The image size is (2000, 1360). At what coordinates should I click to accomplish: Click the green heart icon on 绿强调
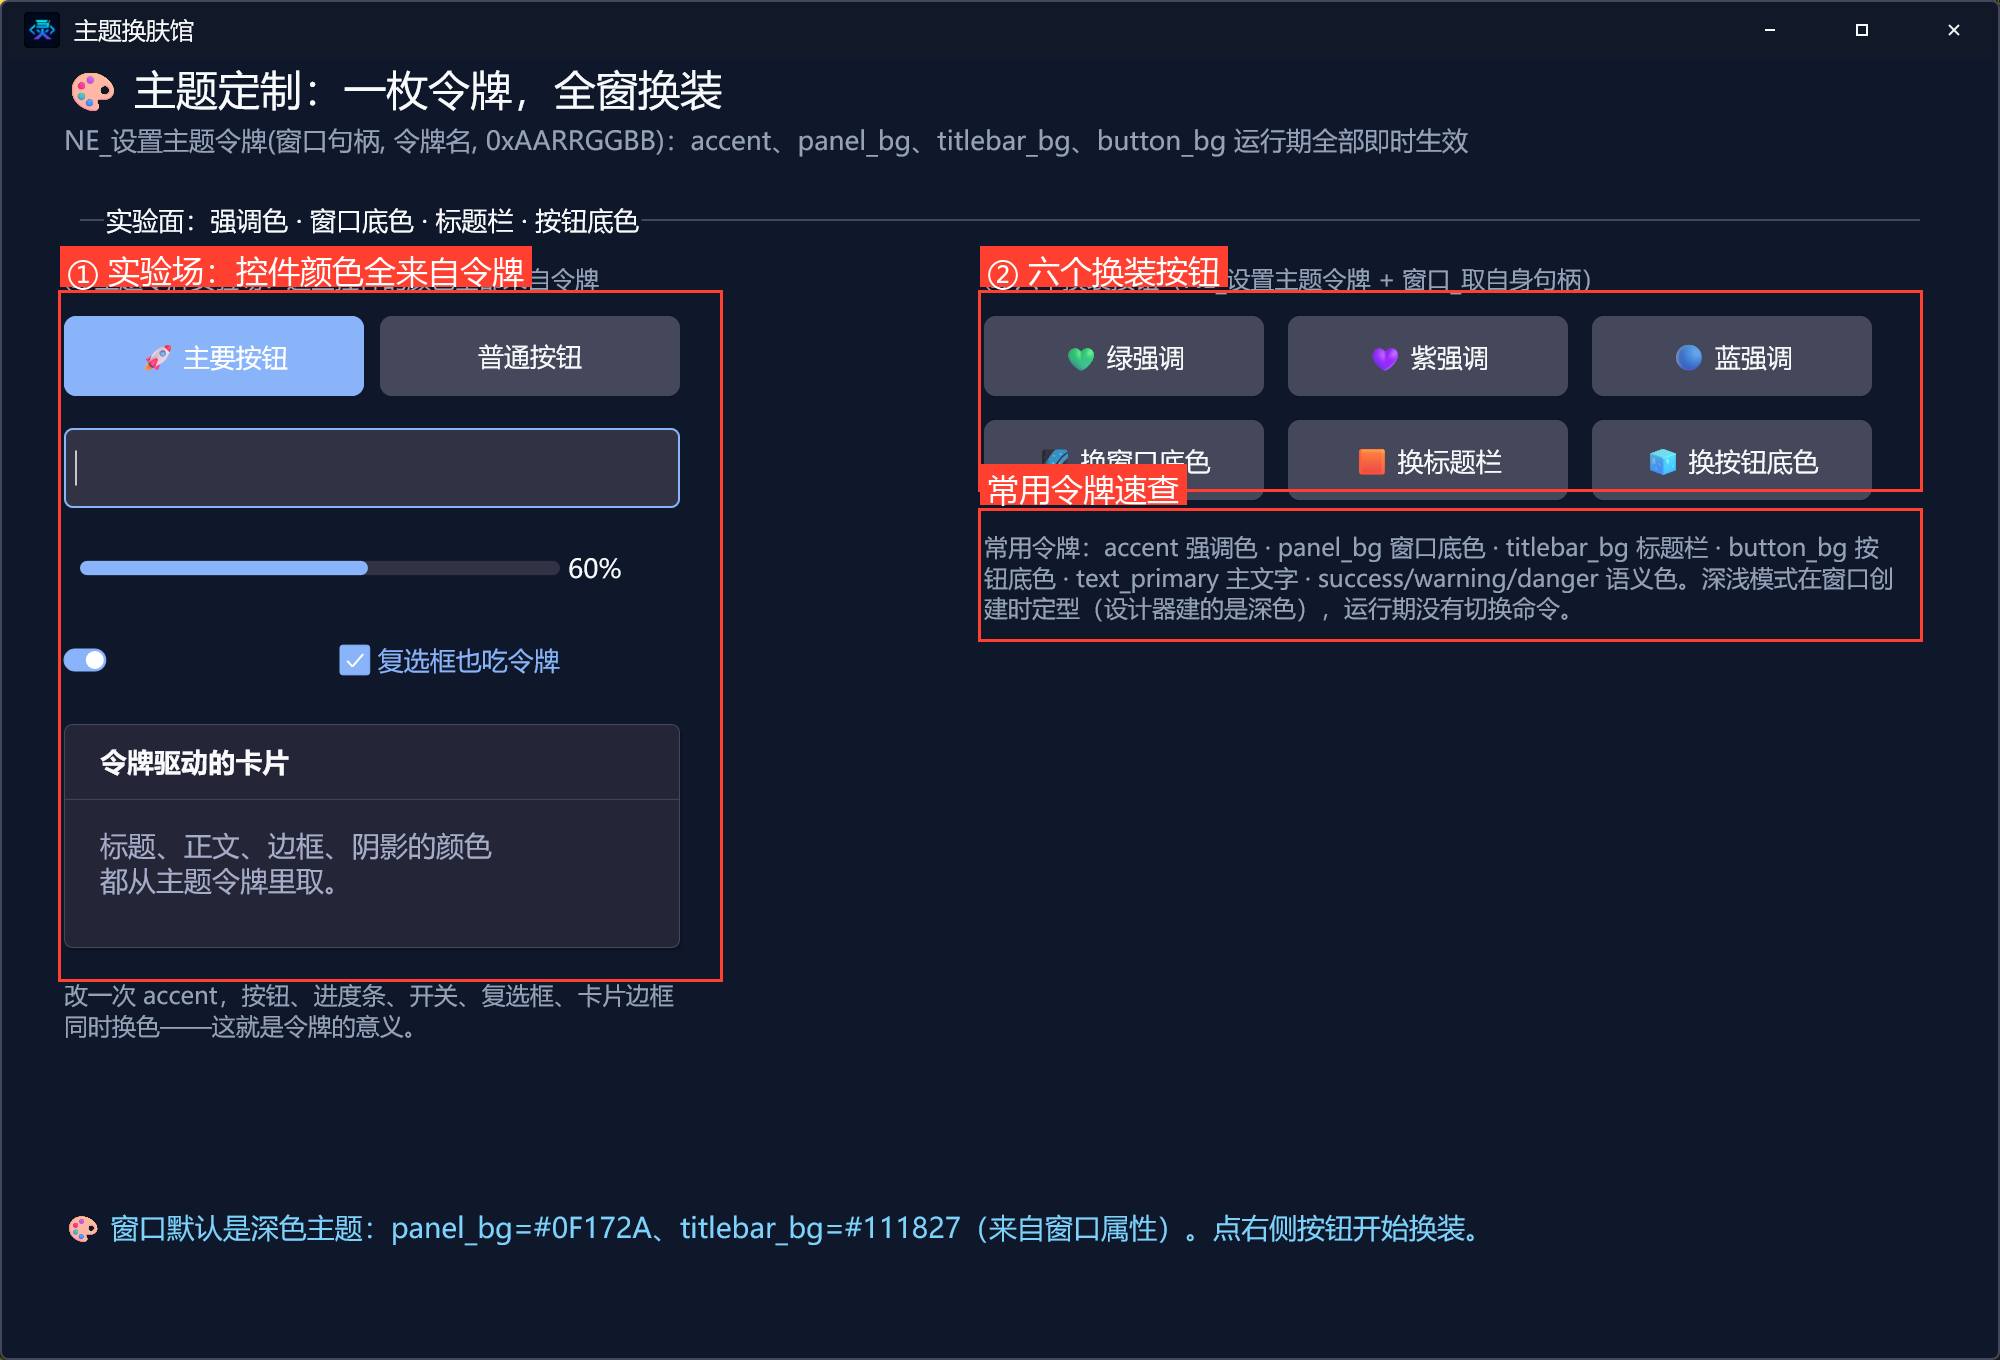pyautogui.click(x=1081, y=358)
